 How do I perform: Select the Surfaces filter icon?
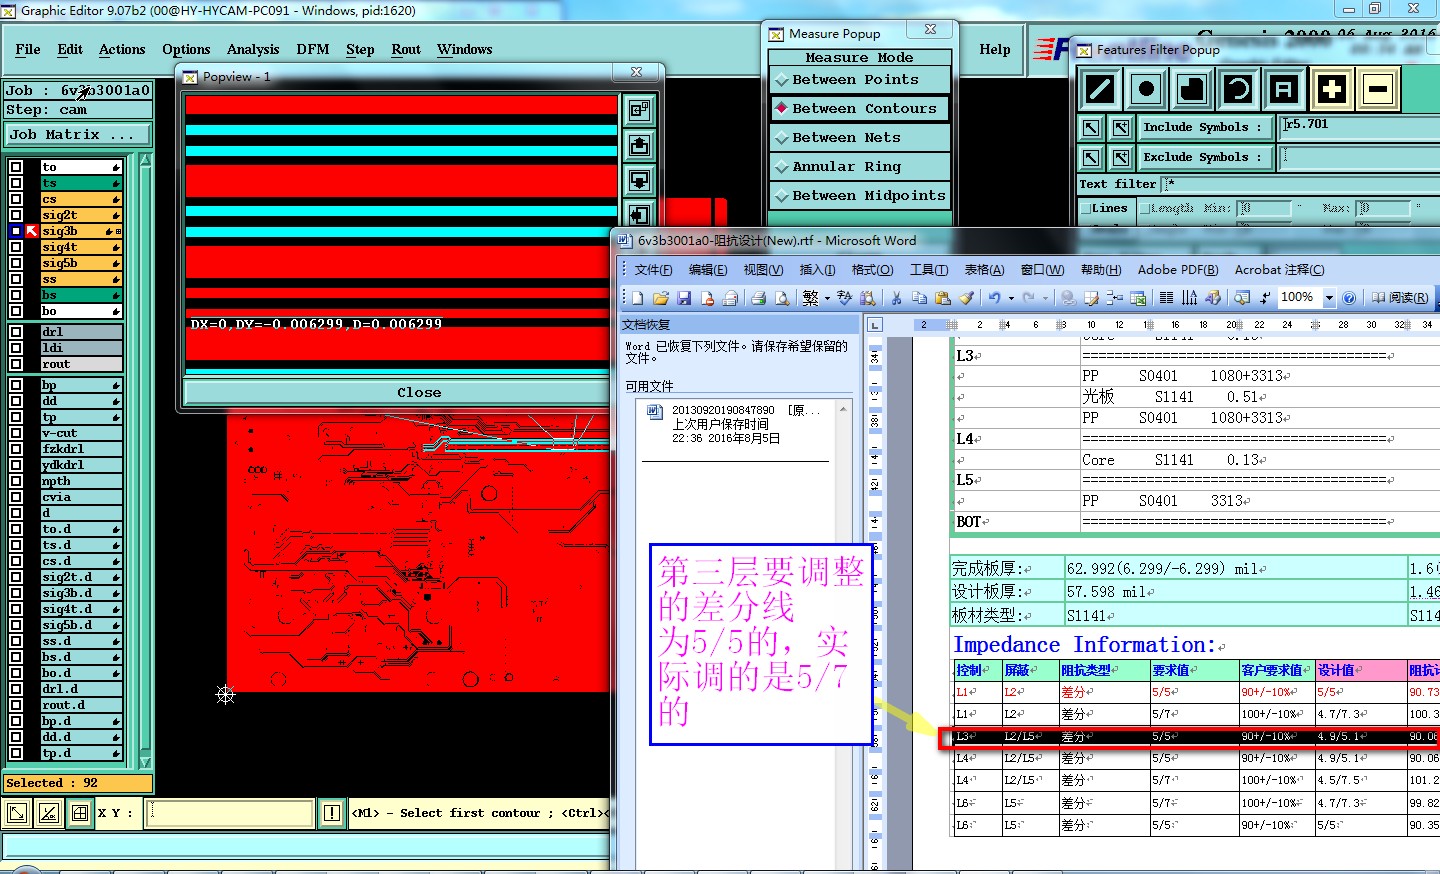click(1192, 89)
